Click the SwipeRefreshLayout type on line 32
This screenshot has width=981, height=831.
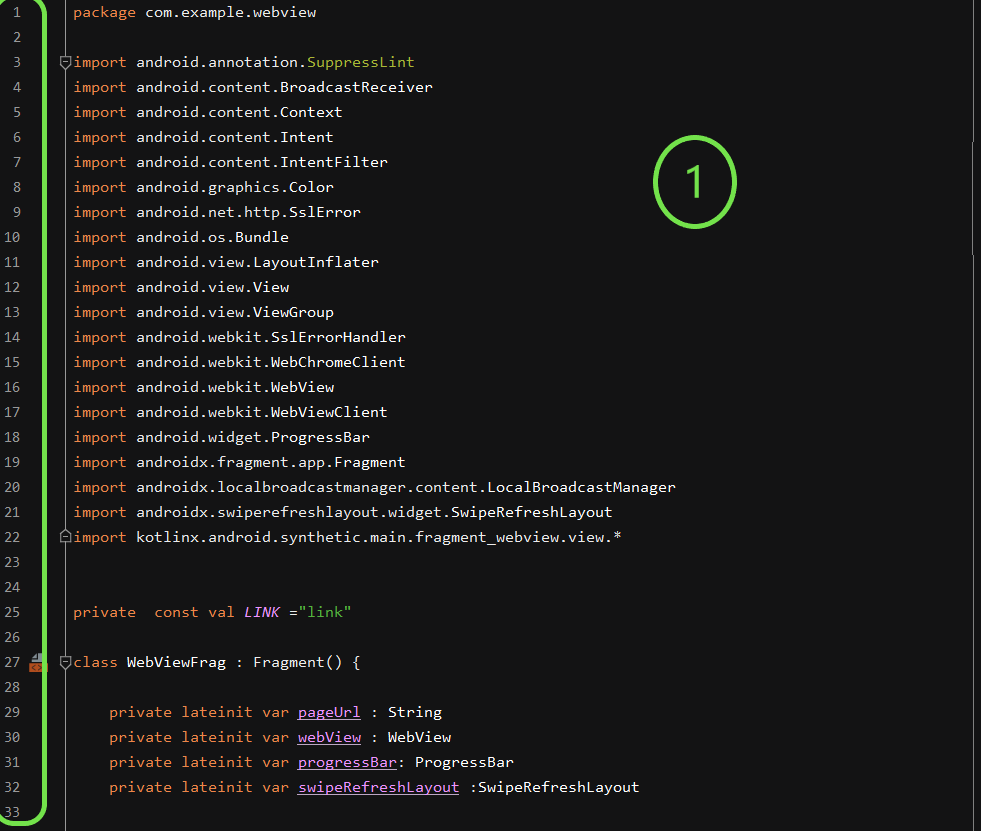tap(559, 787)
